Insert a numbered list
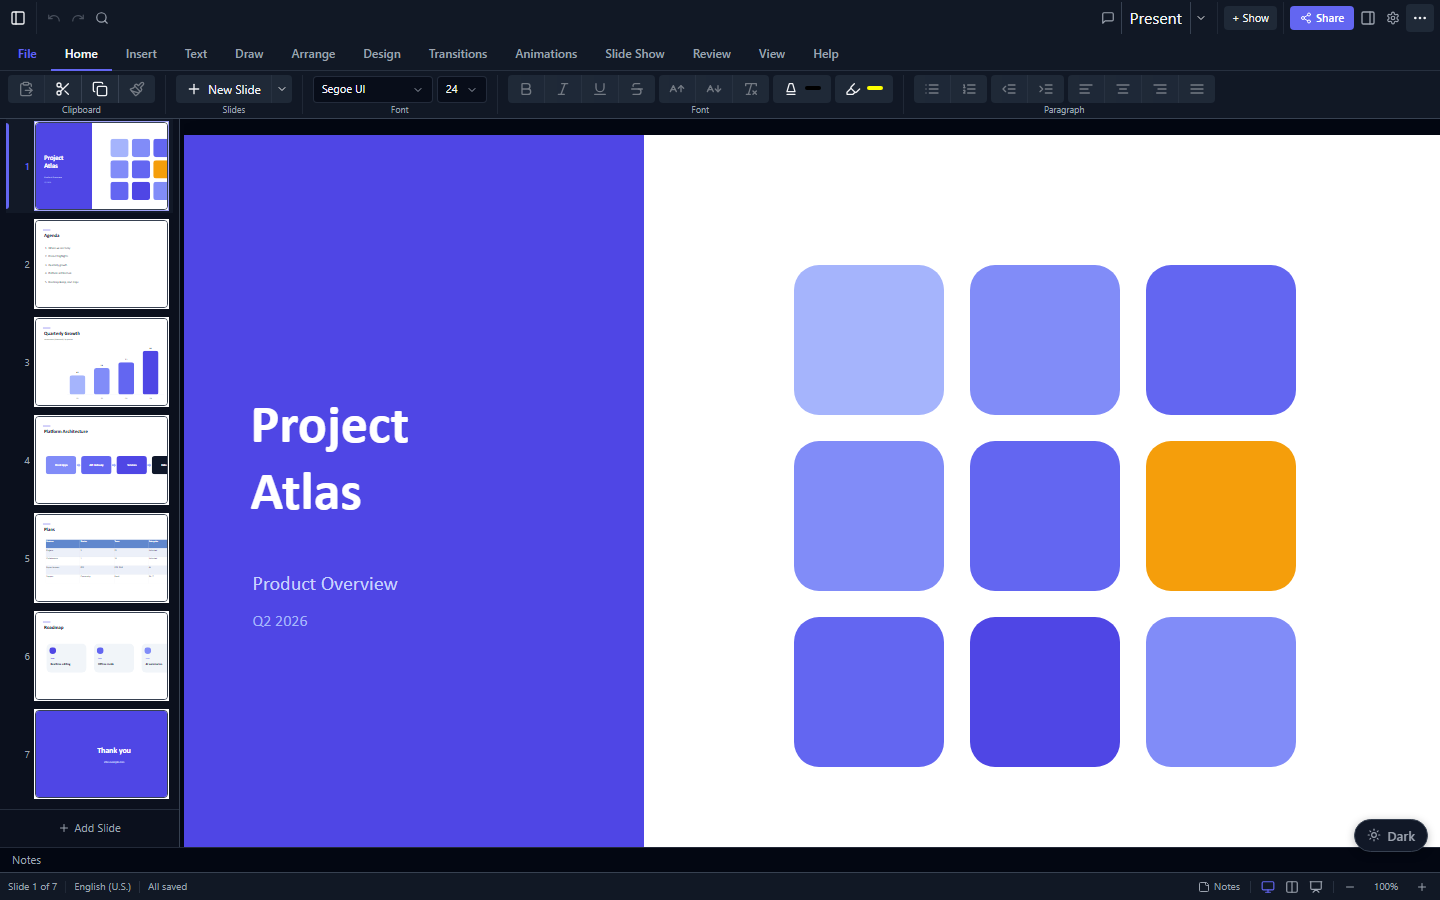This screenshot has height=900, width=1440. pyautogui.click(x=969, y=89)
